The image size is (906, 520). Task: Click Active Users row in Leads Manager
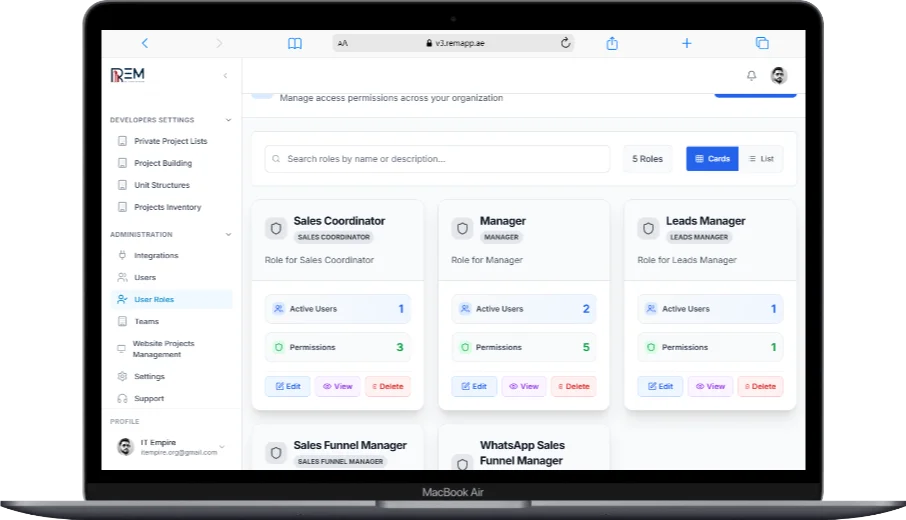710,309
